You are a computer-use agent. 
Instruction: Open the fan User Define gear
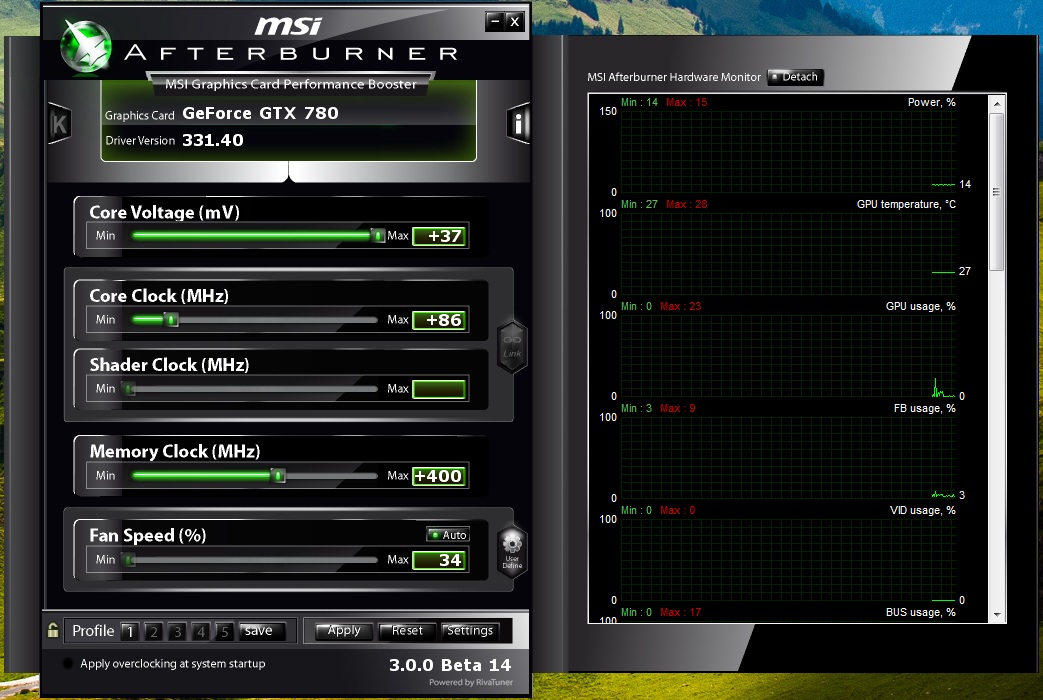pyautogui.click(x=512, y=550)
